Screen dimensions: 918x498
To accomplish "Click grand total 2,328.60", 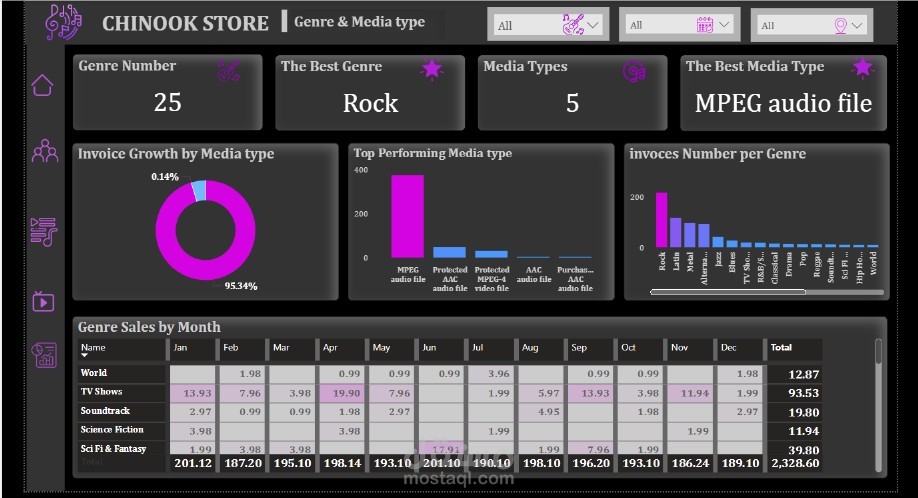I will pyautogui.click(x=795, y=463).
